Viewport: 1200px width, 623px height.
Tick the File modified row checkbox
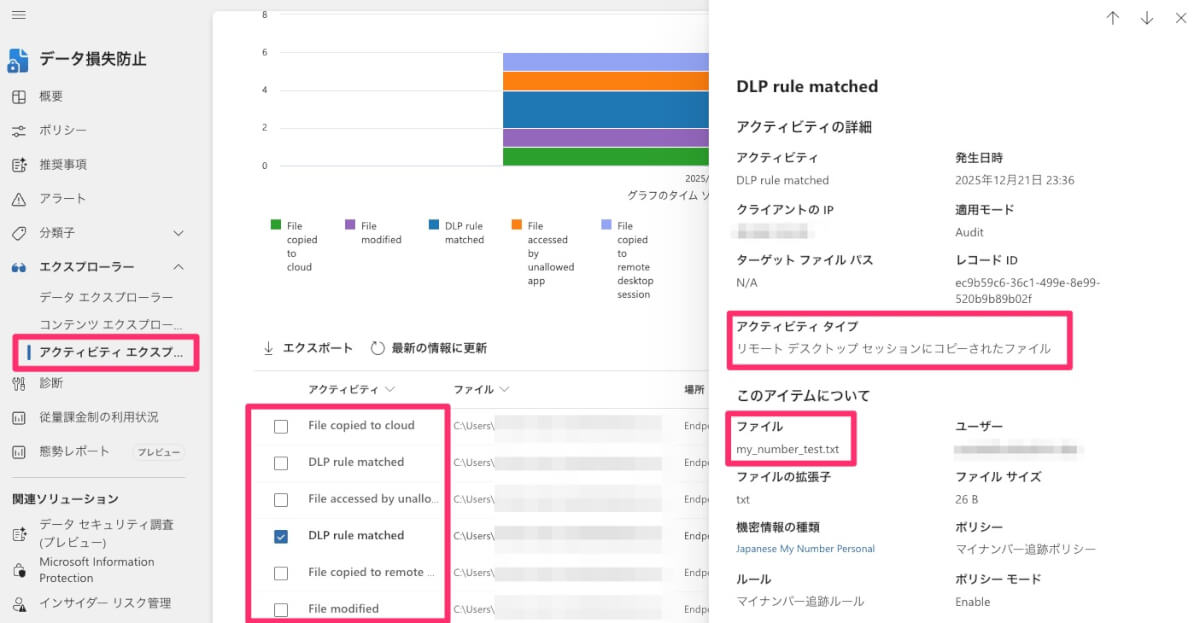tap(281, 609)
